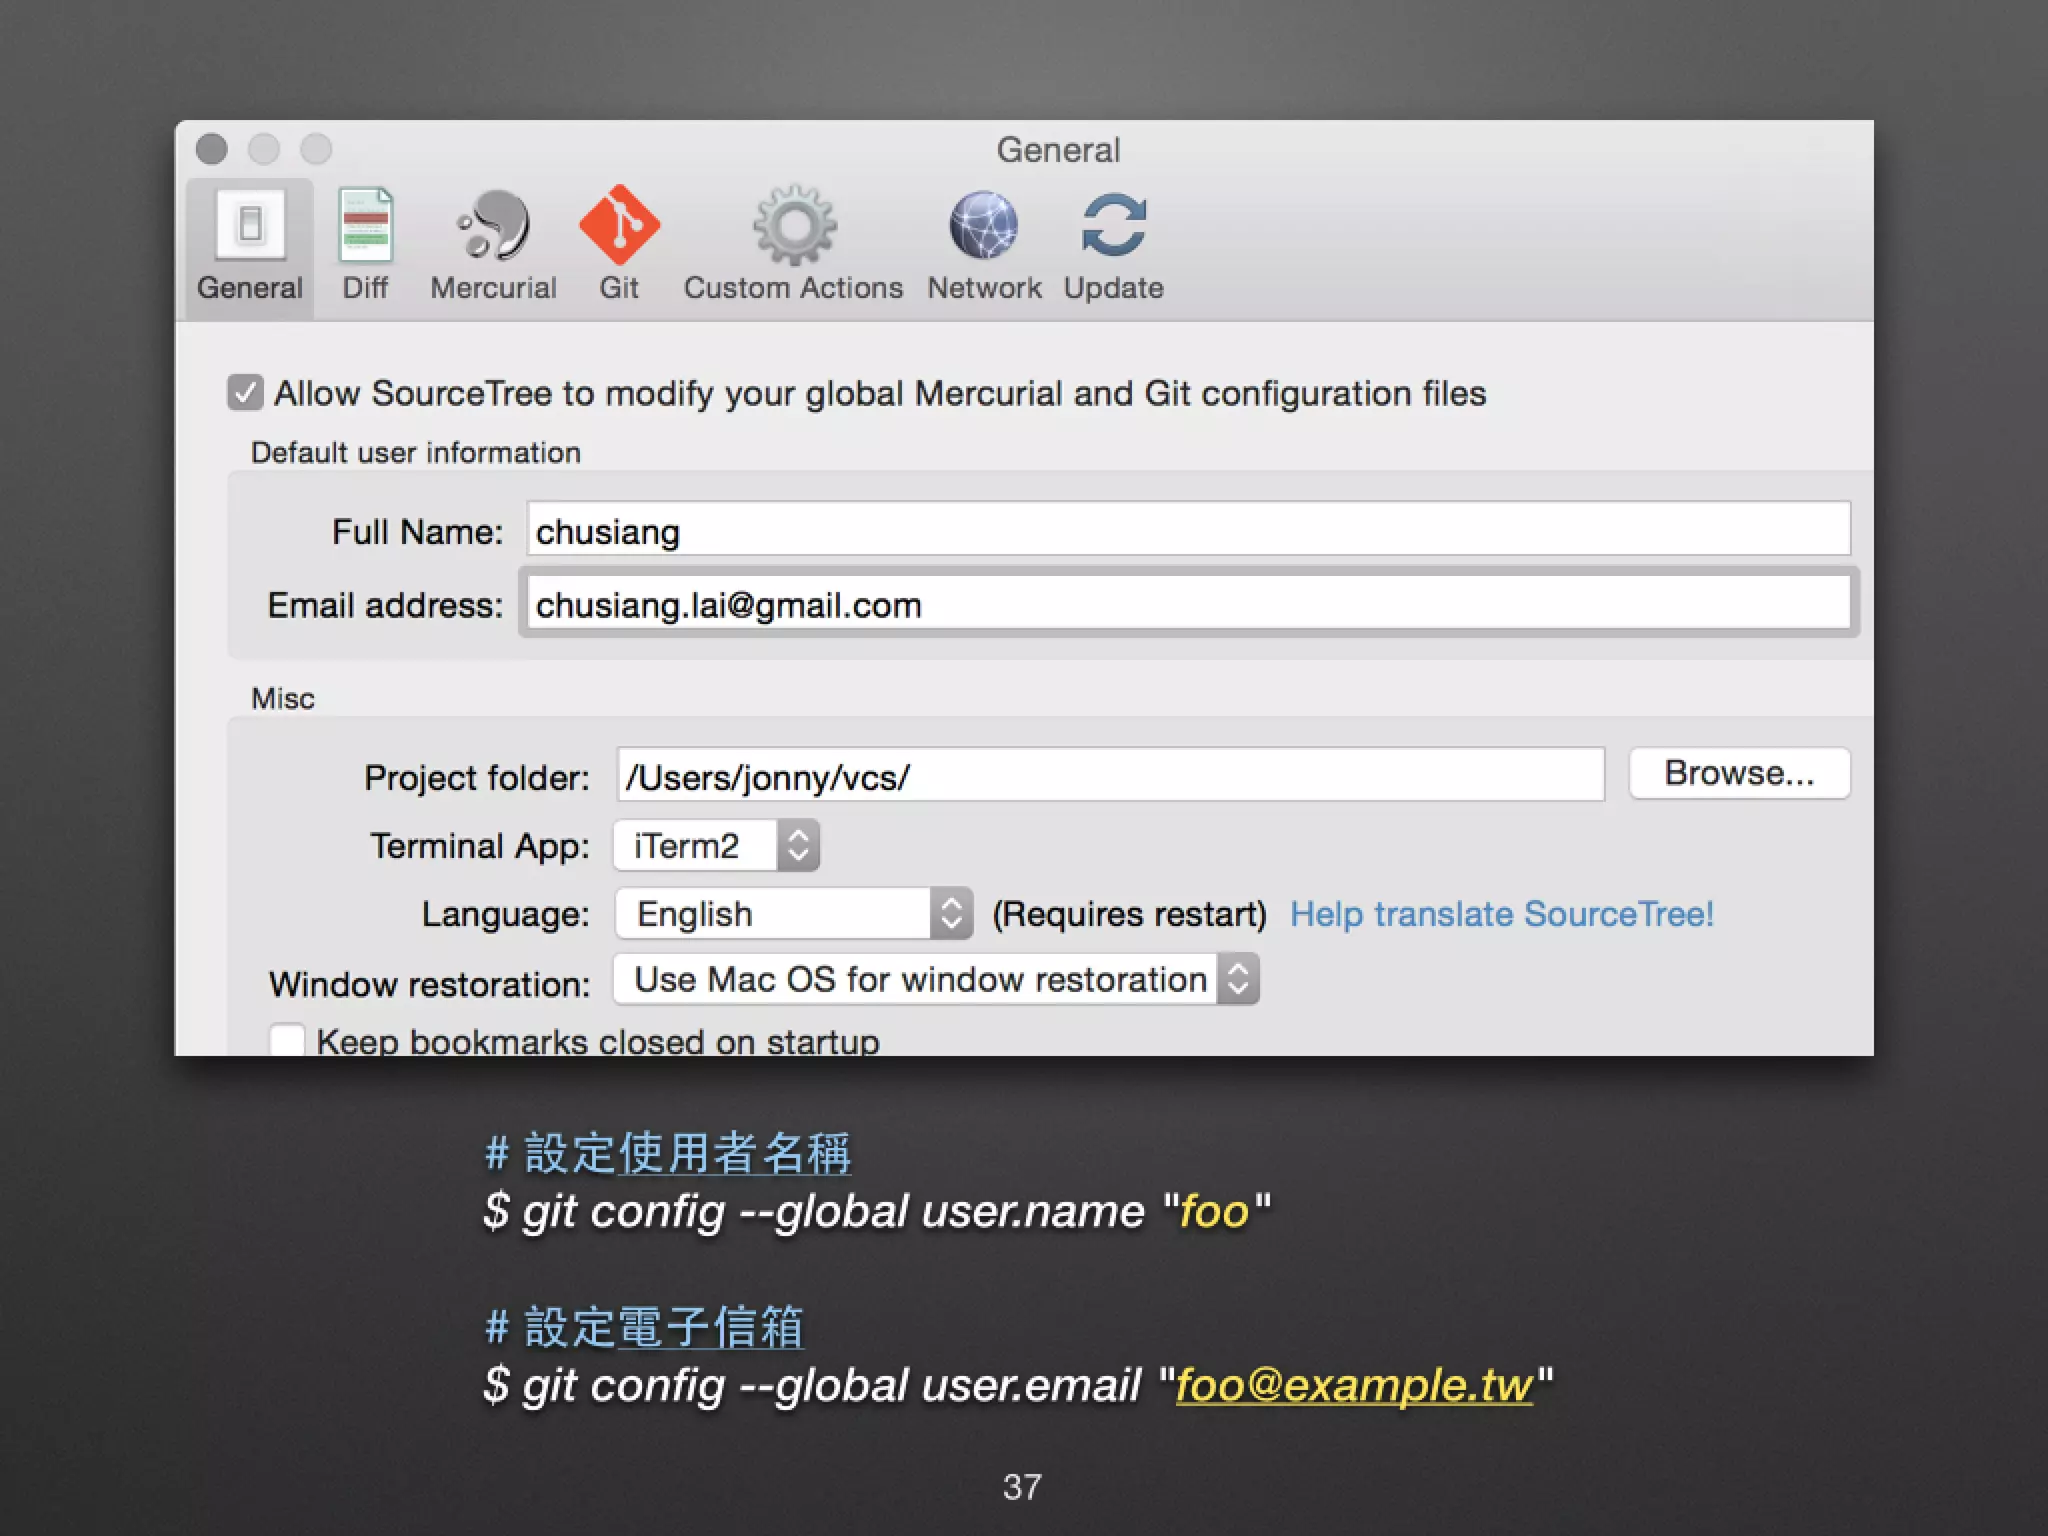This screenshot has height=1536, width=2048.
Task: Click the Network tab label
Action: click(984, 288)
